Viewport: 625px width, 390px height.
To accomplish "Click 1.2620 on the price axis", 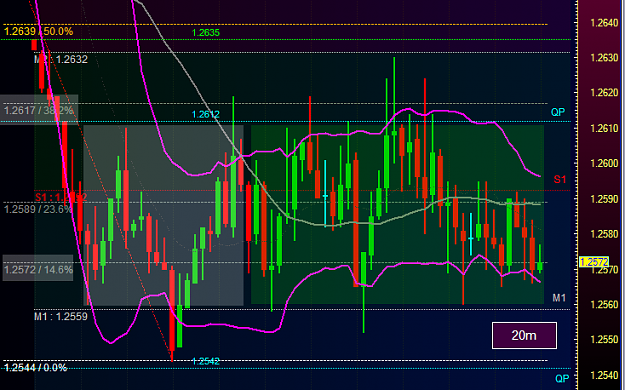I will click(604, 93).
